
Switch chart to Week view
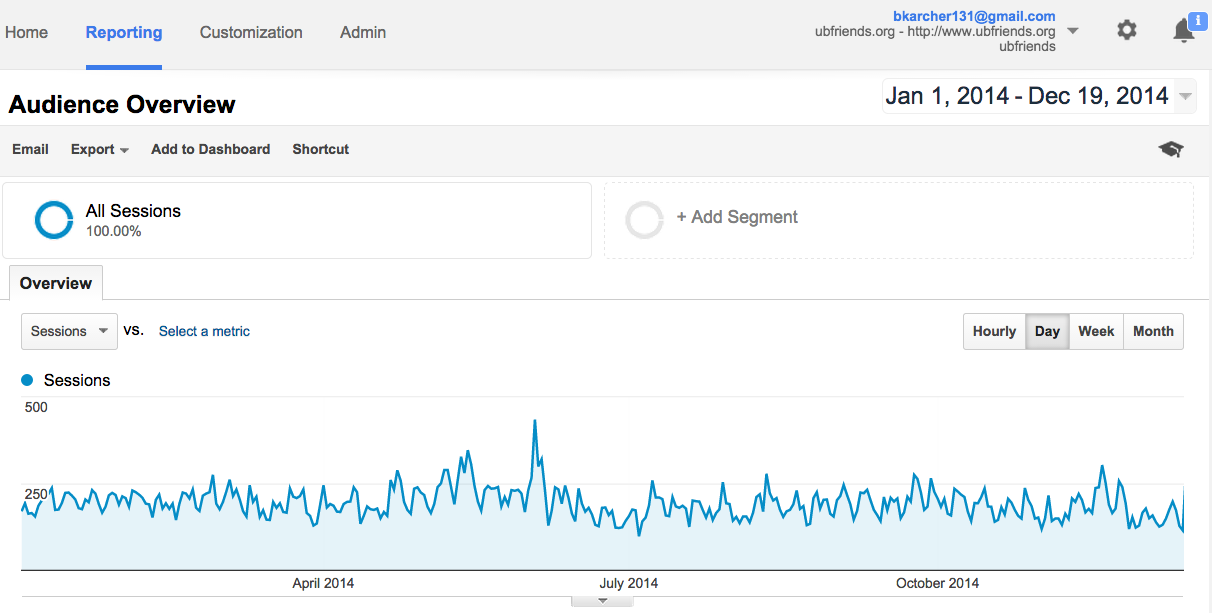(x=1096, y=332)
